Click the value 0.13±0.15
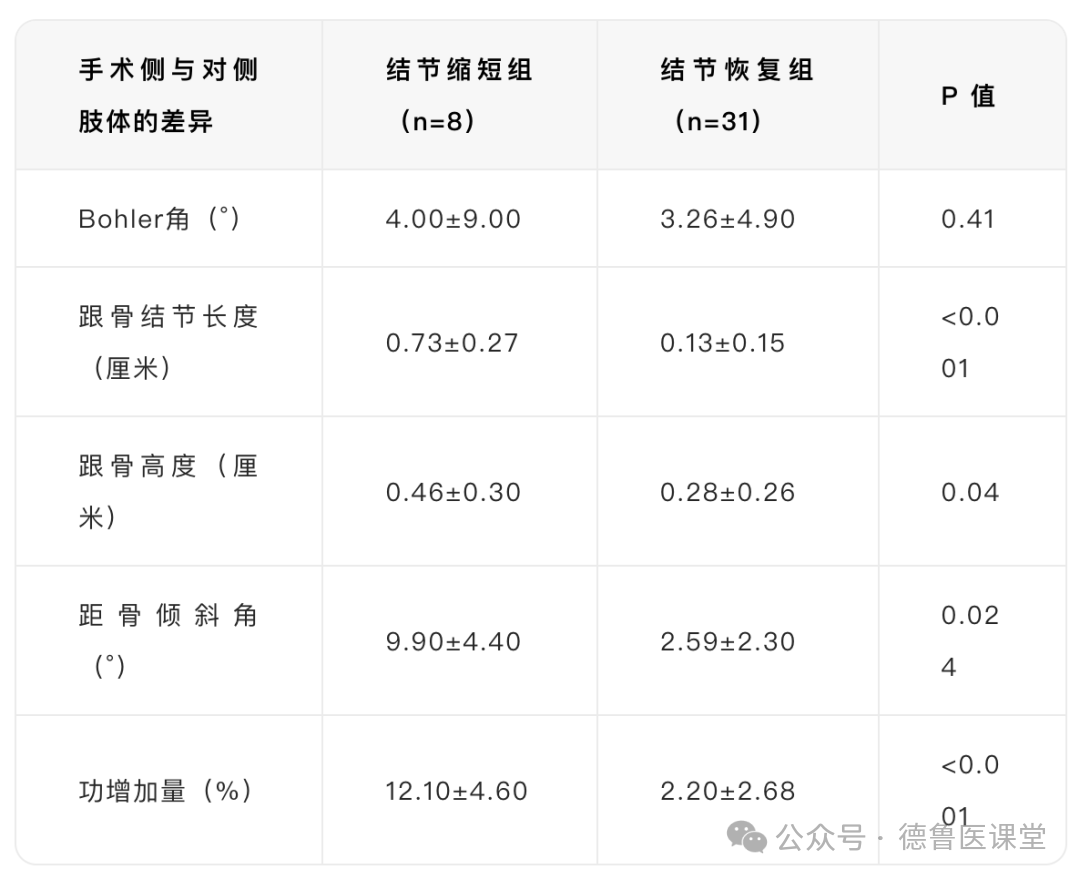Image resolution: width=1080 pixels, height=880 pixels. [x=722, y=342]
